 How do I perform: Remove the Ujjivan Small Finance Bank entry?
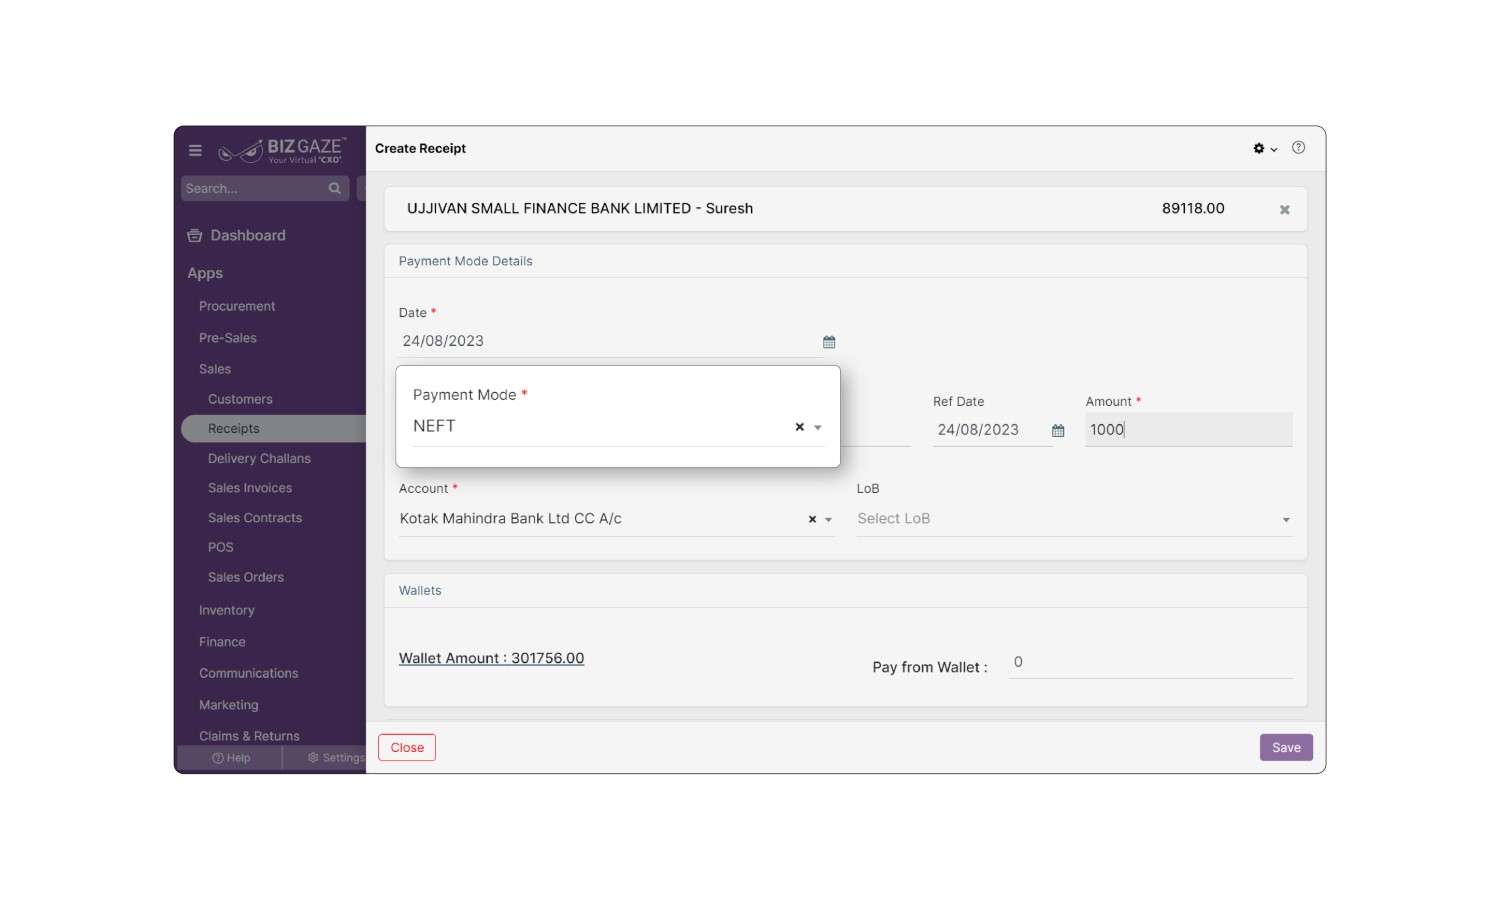pos(1284,210)
